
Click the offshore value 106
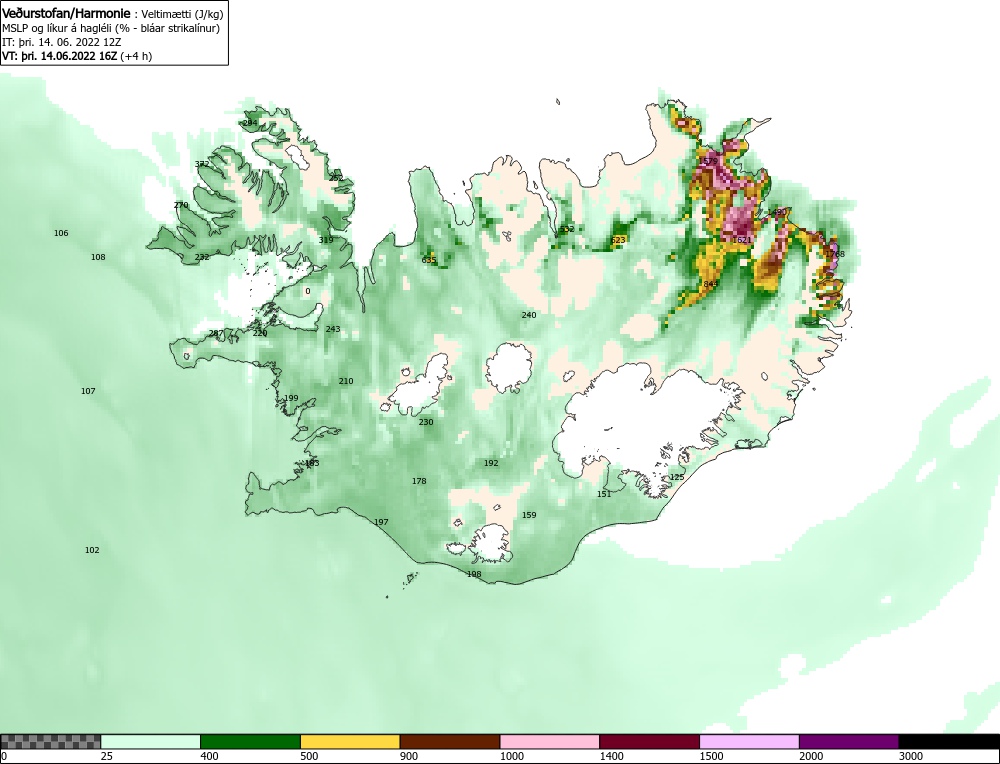61,233
